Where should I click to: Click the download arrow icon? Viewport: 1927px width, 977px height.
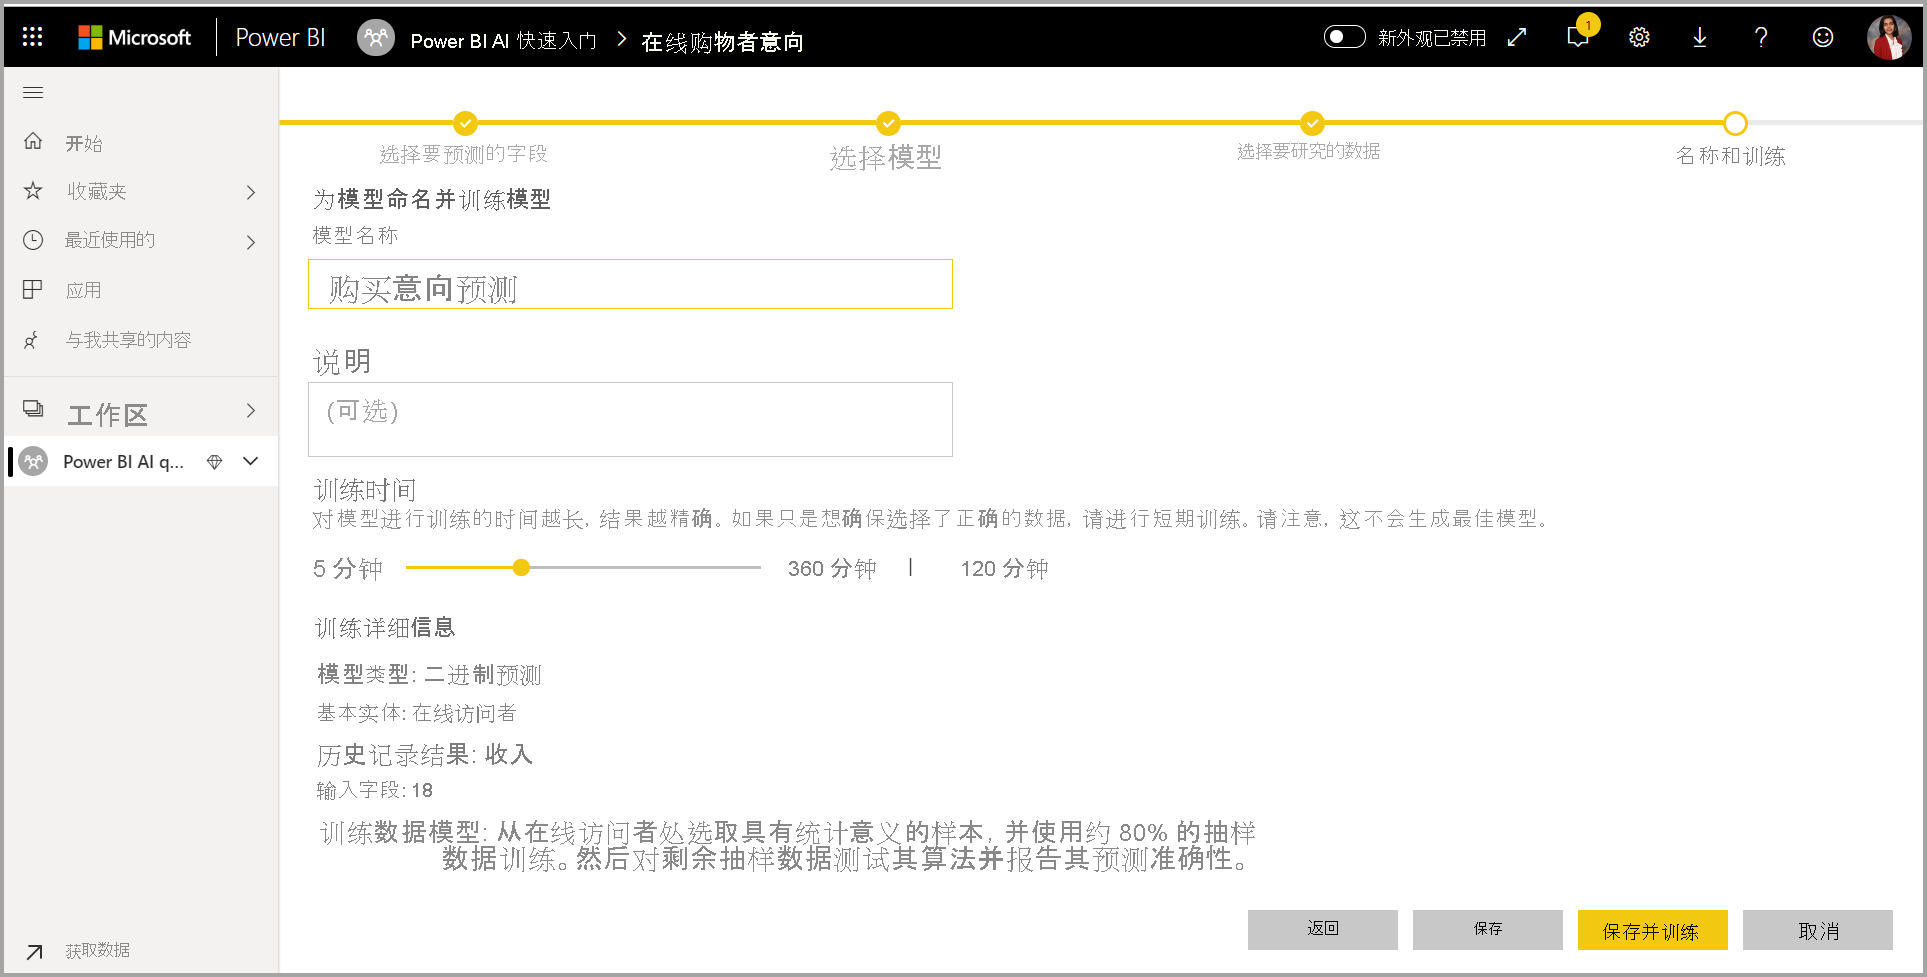1699,37
